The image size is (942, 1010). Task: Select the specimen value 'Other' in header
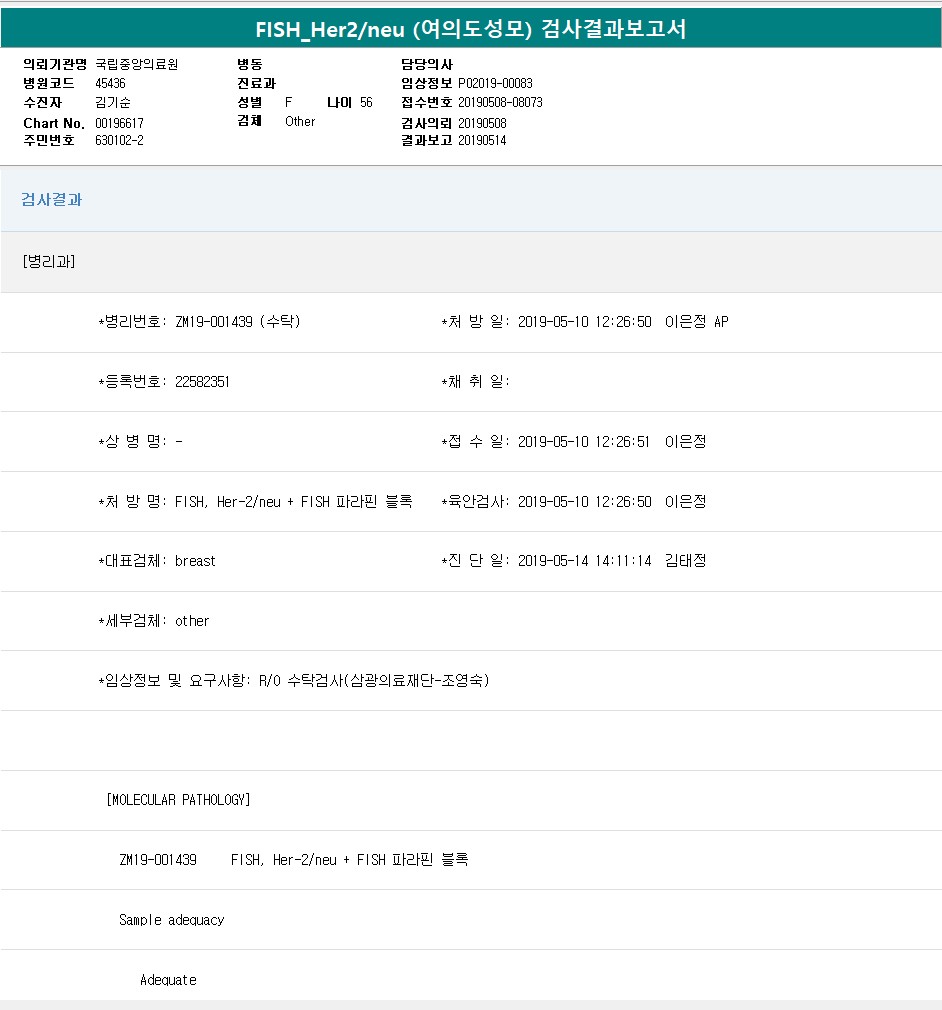coord(300,122)
